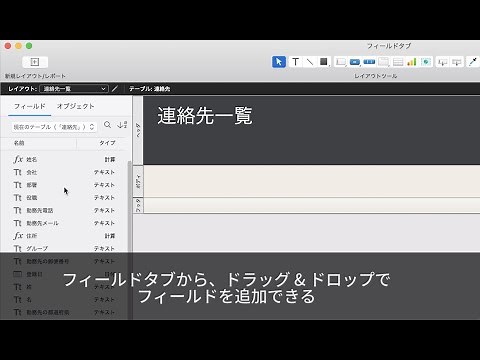Click the New Layout/Report plus button
This screenshot has height=360, width=480.
point(35,62)
